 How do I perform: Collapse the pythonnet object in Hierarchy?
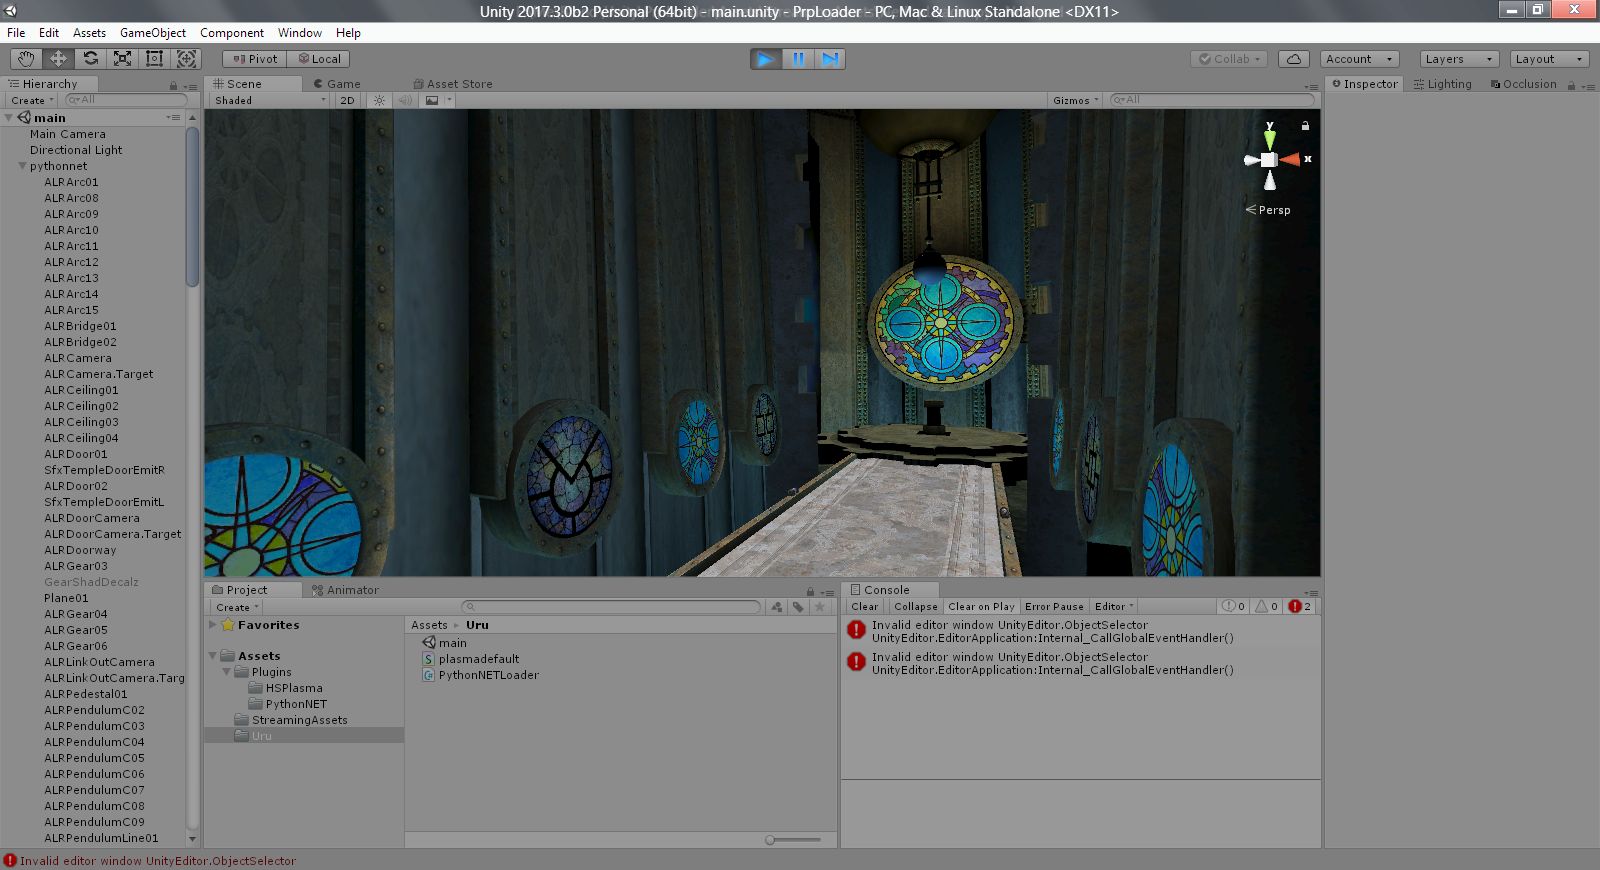pyautogui.click(x=22, y=166)
